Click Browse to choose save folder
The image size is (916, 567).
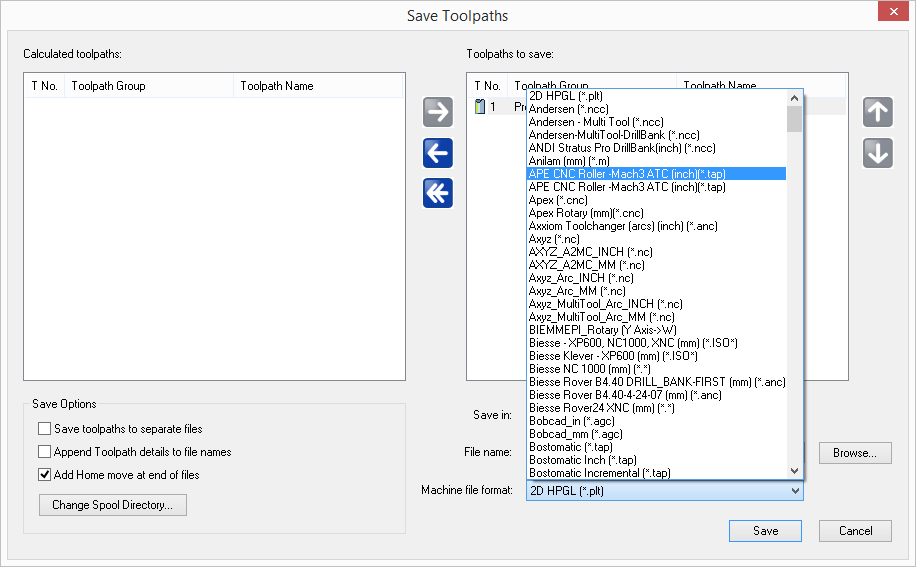(x=854, y=453)
